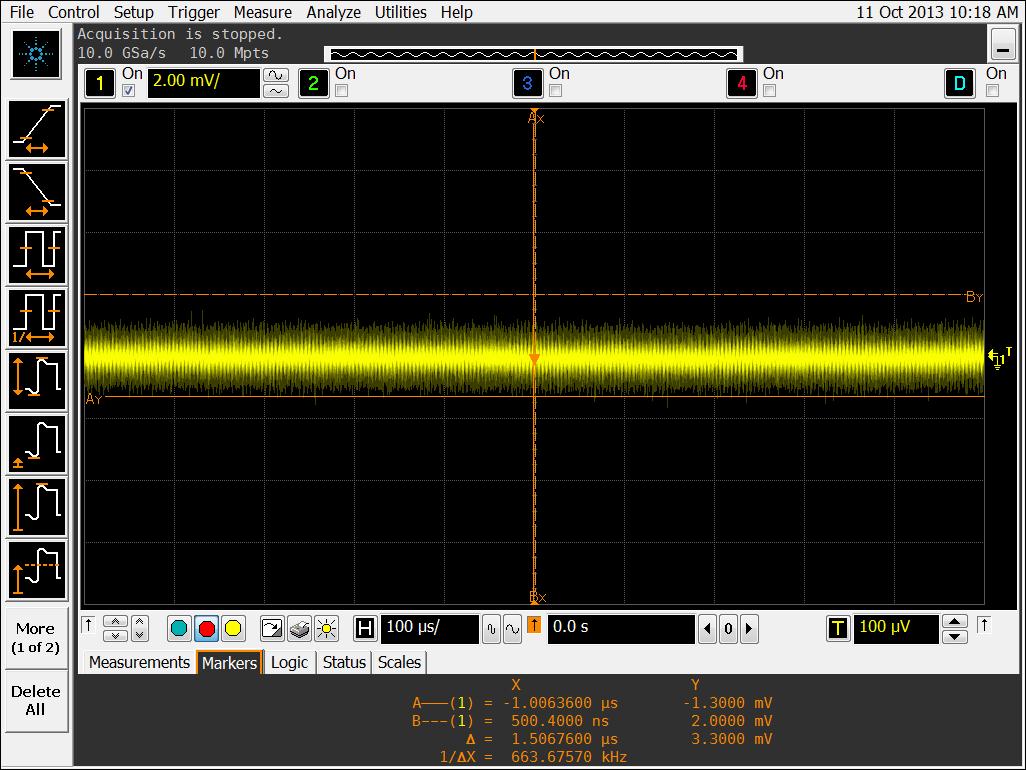The image size is (1026, 770).
Task: Increase channel 1 vertical scale with the upper button
Action: (275, 75)
